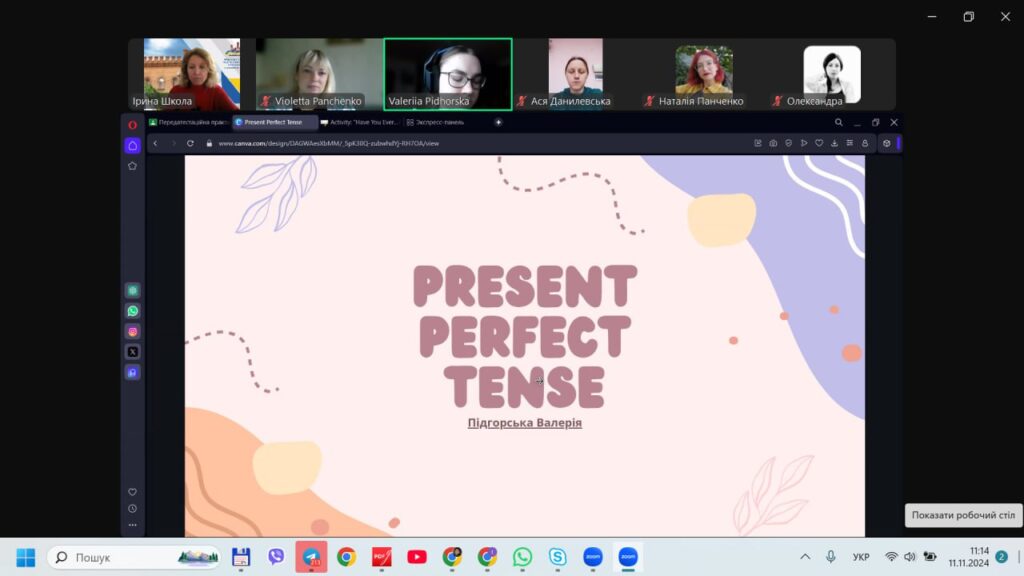Image resolution: width=1024 pixels, height=576 pixels.
Task: Switch to the 'Activity: Have You Ever' tab
Action: point(360,122)
